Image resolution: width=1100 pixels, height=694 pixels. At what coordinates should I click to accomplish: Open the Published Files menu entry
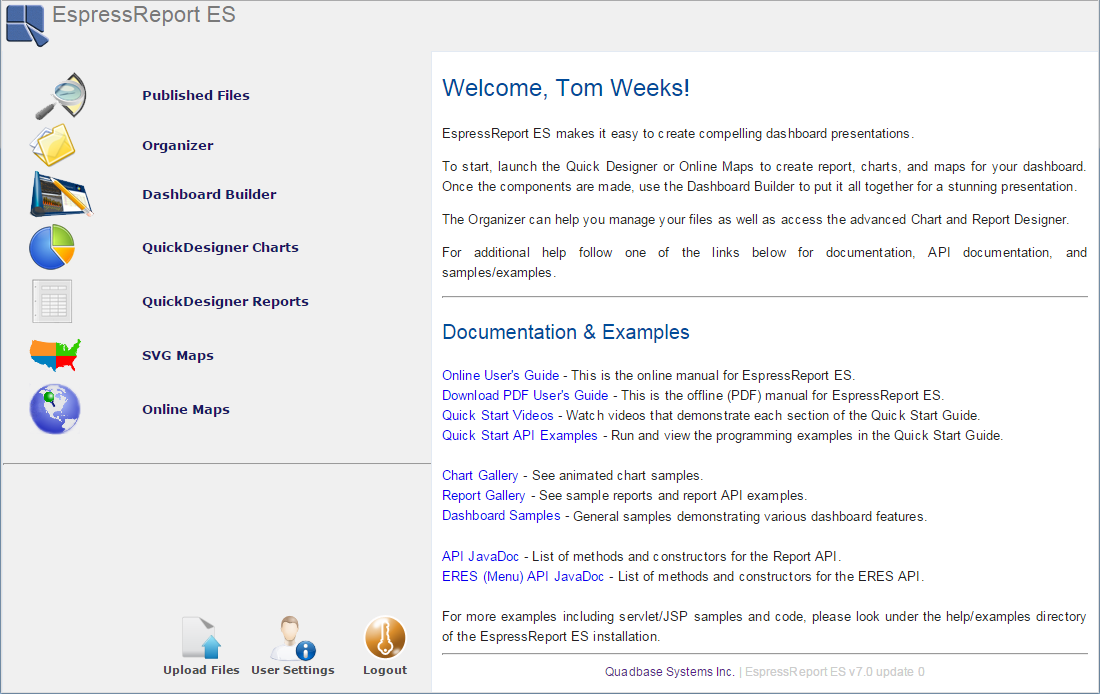click(x=196, y=95)
